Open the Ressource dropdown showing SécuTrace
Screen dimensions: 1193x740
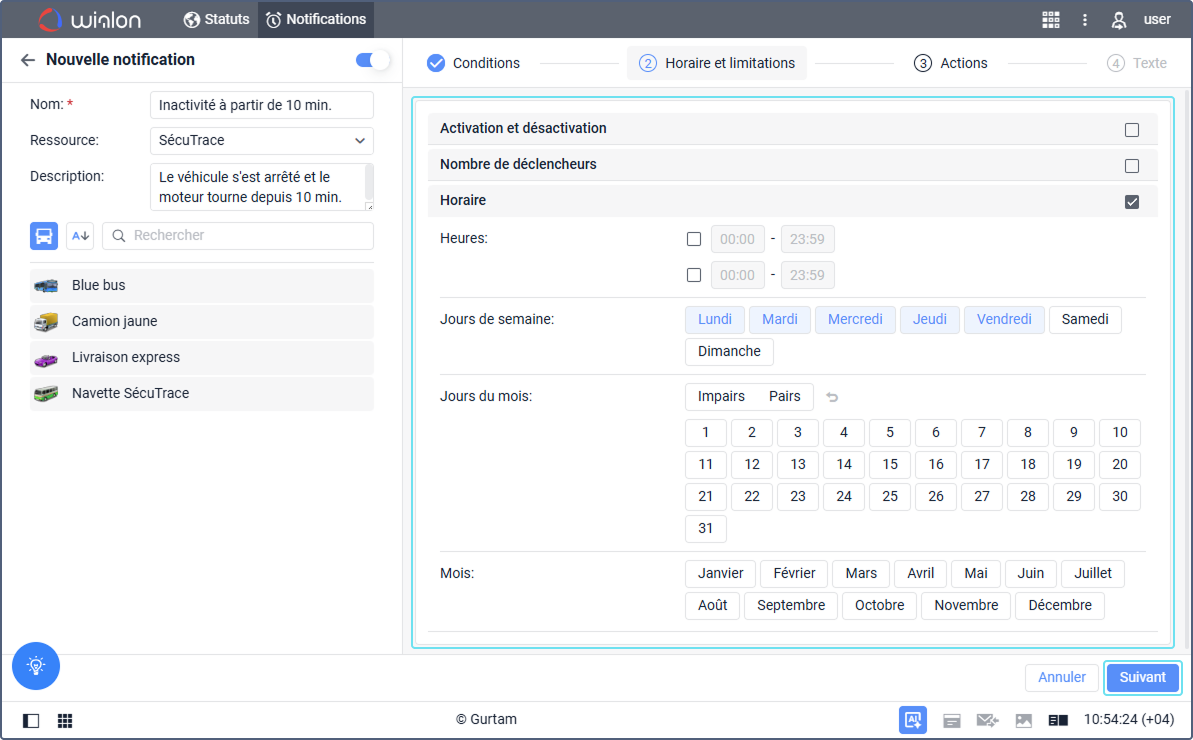tap(261, 140)
